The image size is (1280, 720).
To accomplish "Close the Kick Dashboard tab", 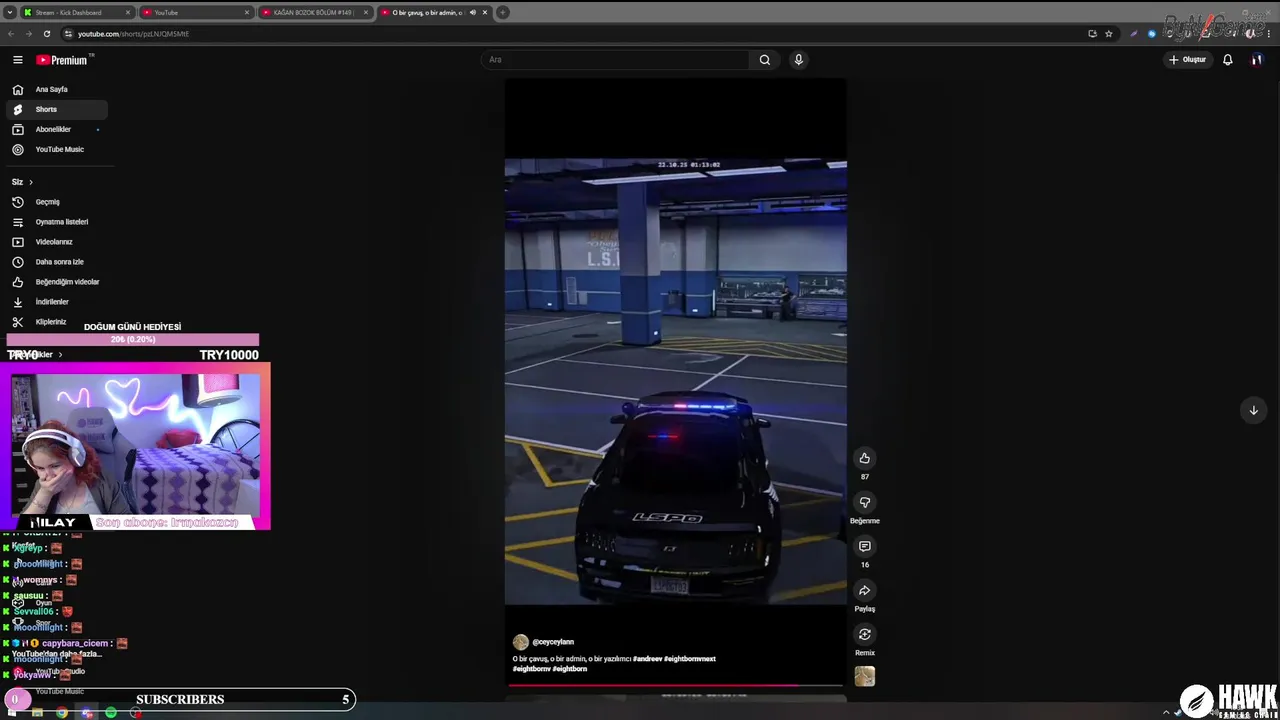I will (x=128, y=13).
